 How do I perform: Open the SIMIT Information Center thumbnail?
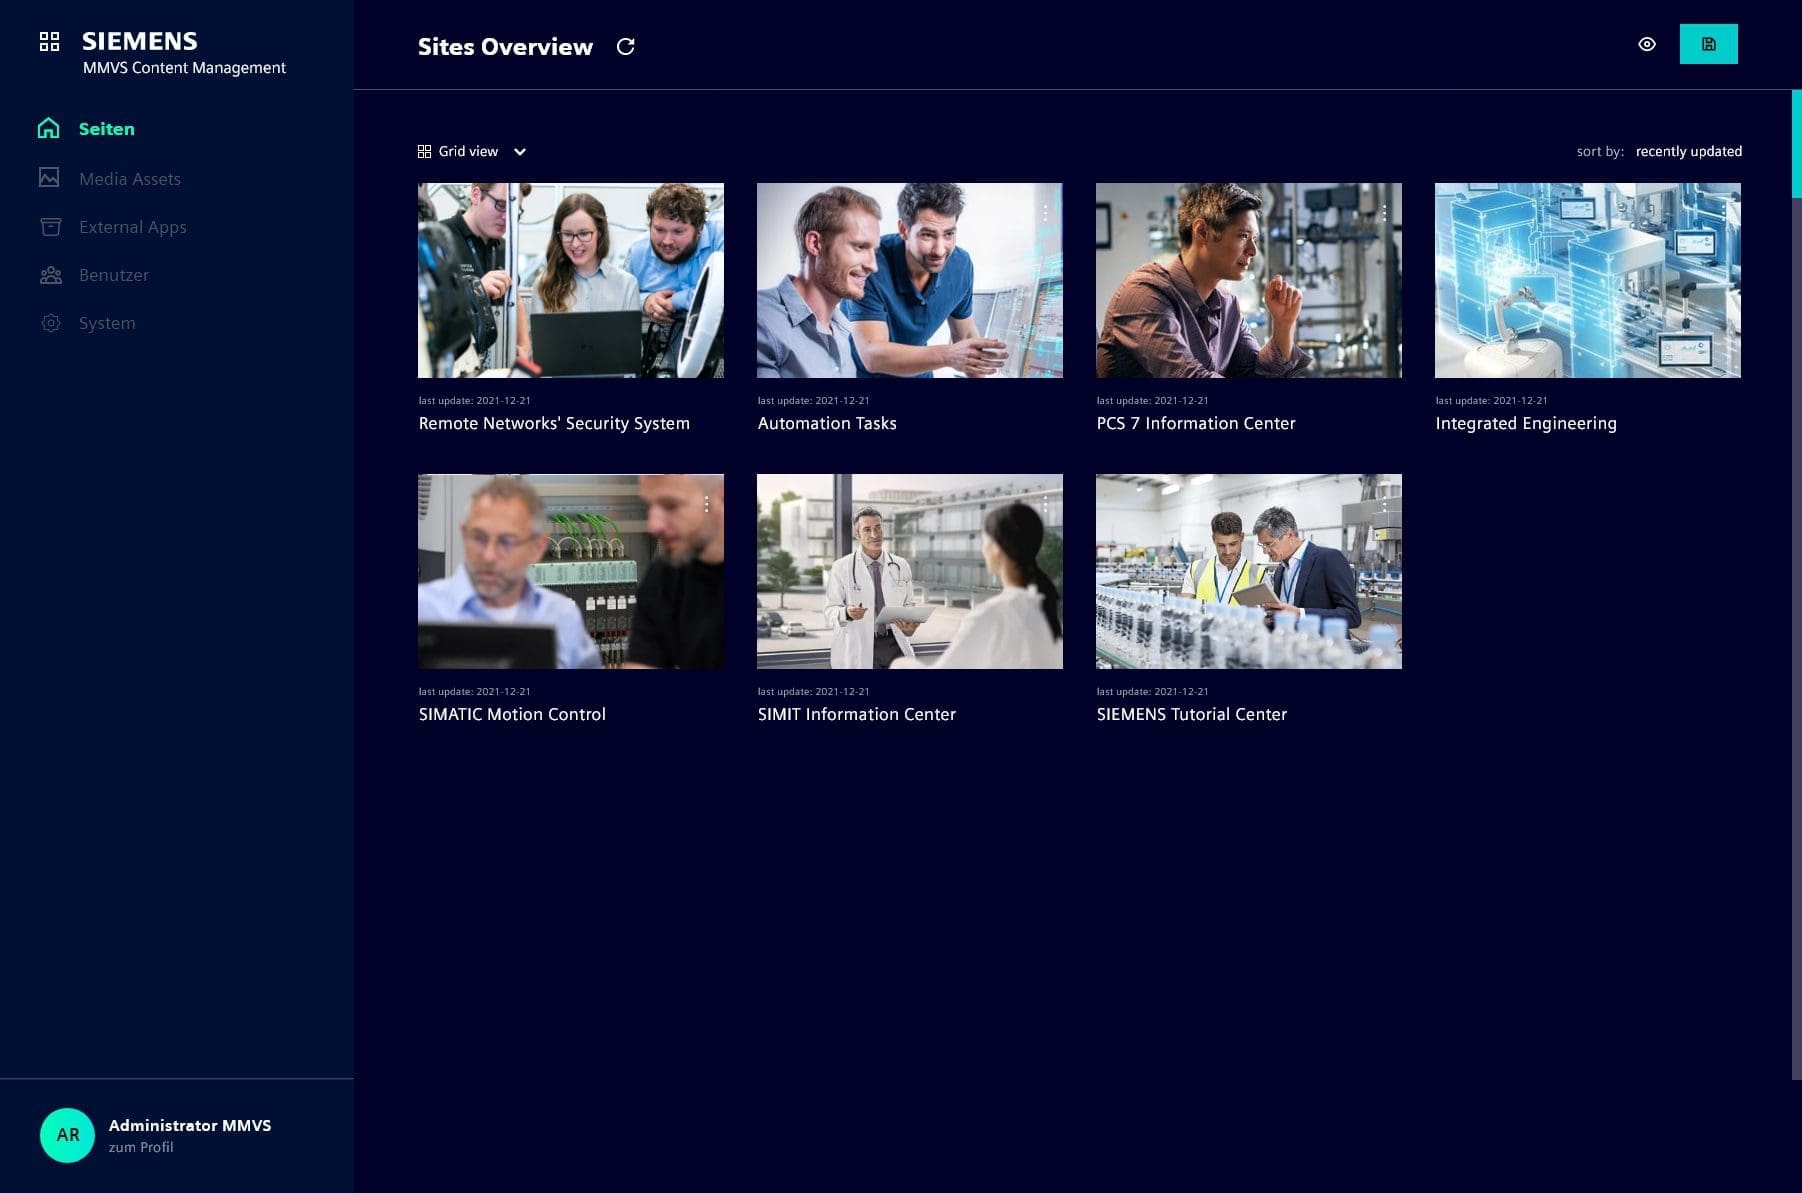[x=910, y=571]
